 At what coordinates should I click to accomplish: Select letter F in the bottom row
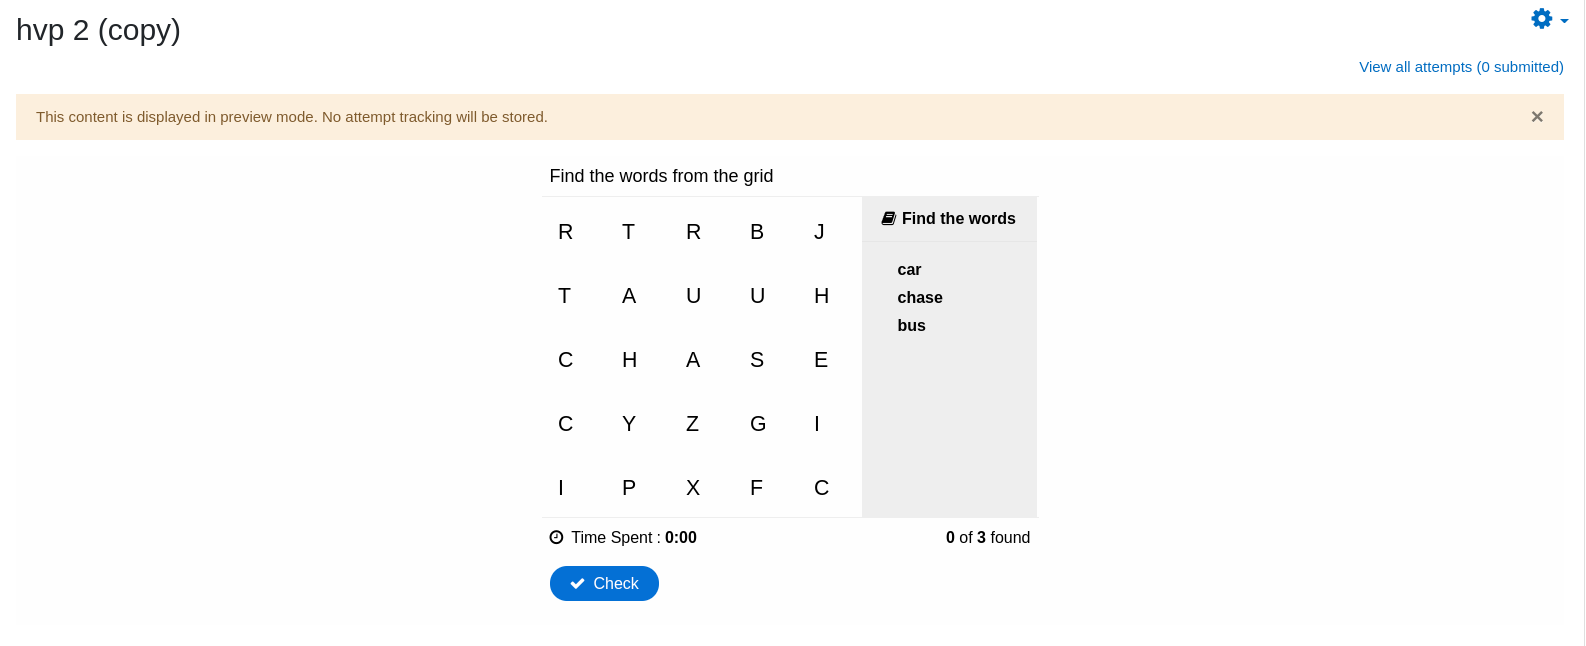pyautogui.click(x=756, y=488)
